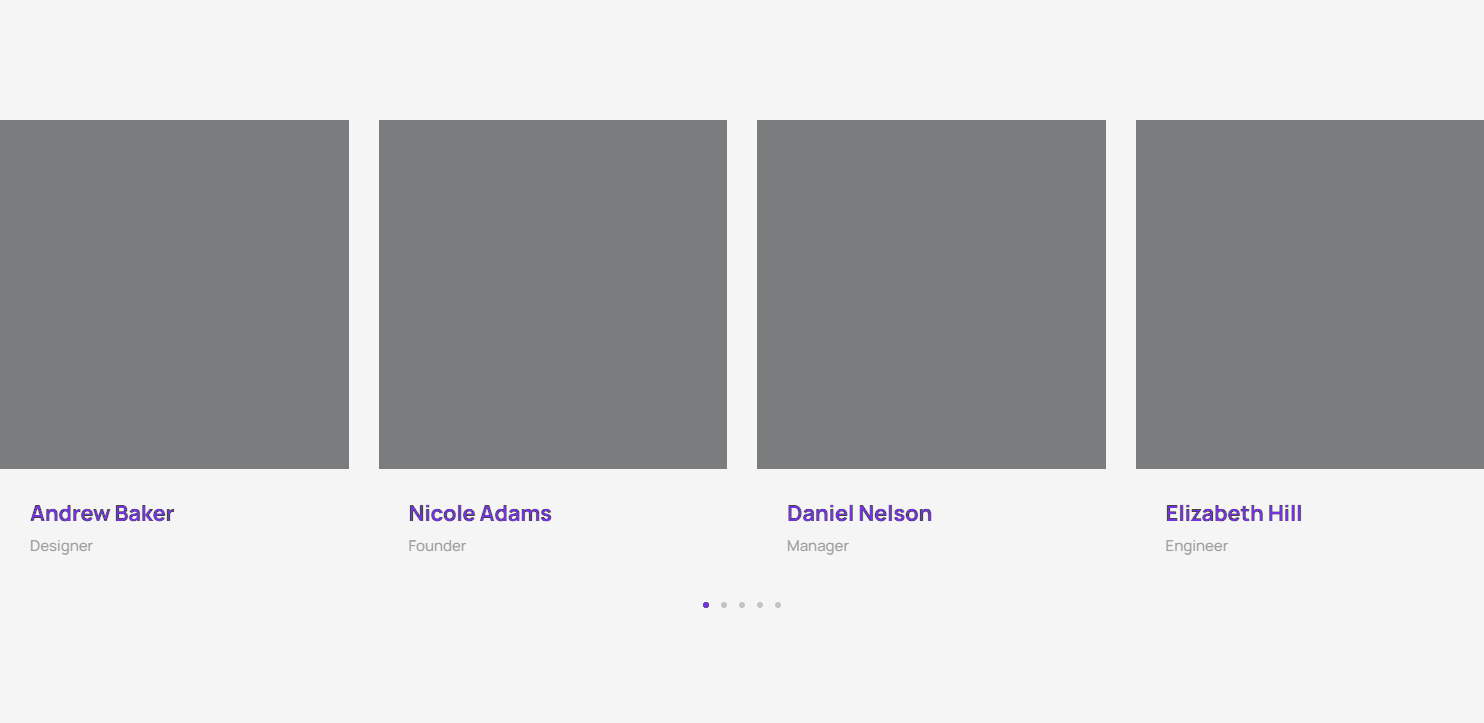Open Daniel Nelson's photo placeholder

(x=931, y=294)
